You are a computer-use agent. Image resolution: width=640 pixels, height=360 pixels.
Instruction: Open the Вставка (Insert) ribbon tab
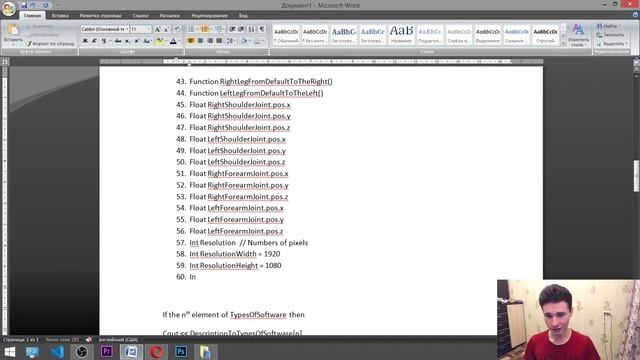click(60, 16)
